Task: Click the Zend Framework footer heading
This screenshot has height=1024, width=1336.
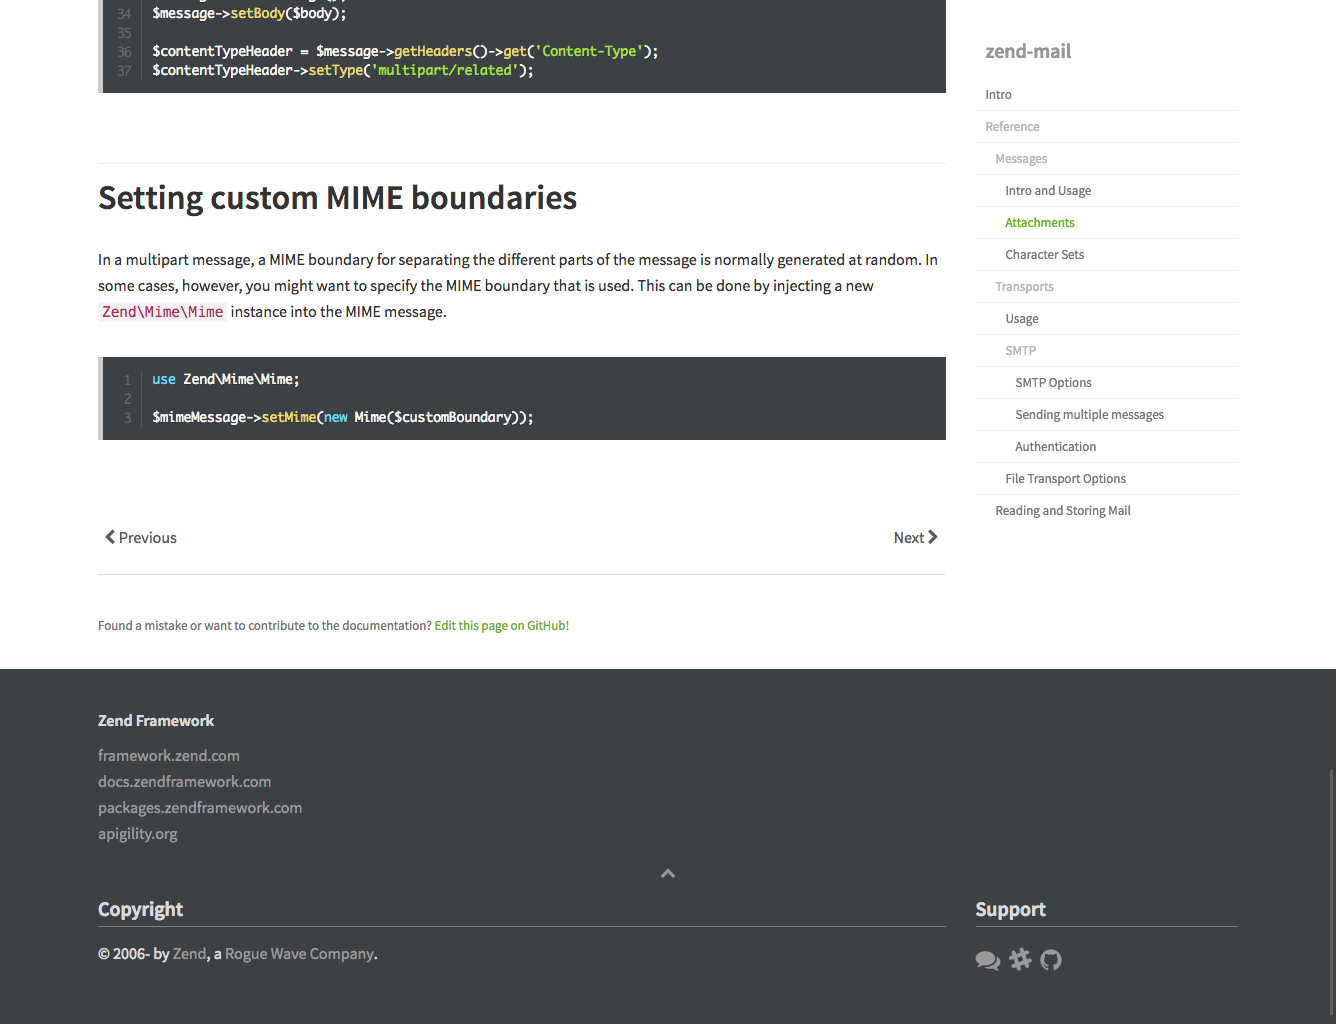Action: (x=156, y=721)
